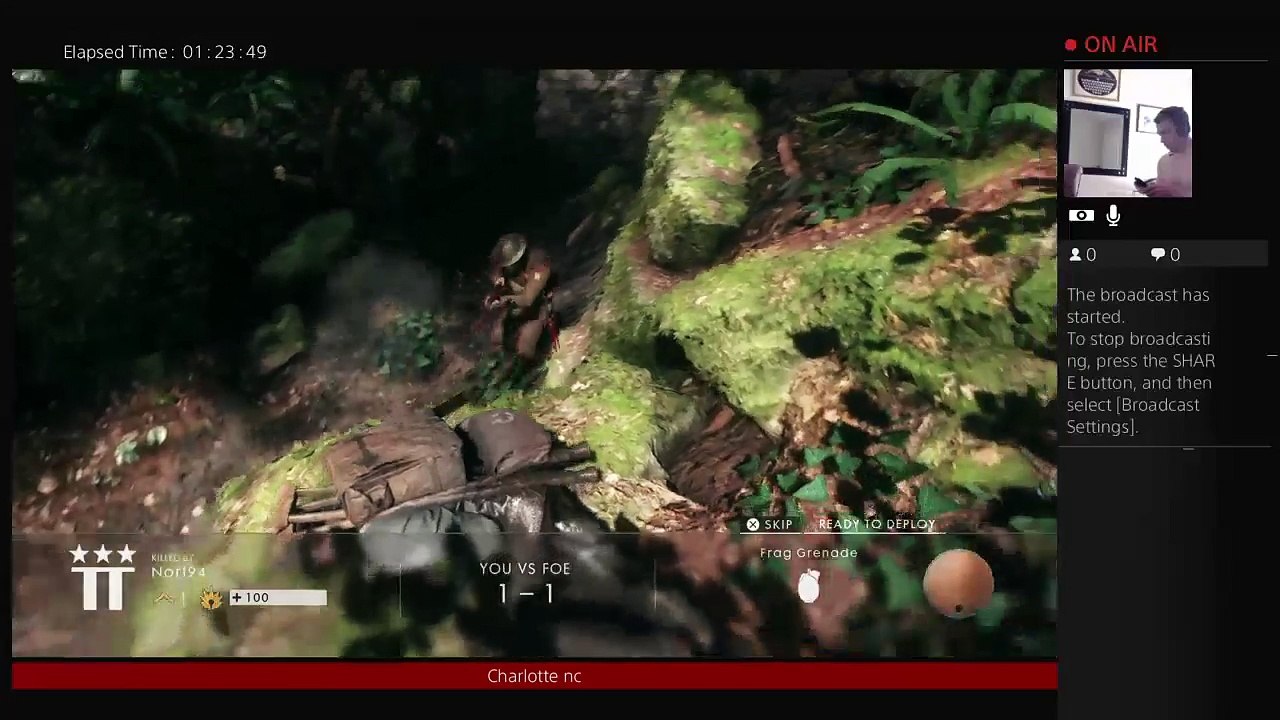Click the three-star rank emblem
1280x720 pixels.
[x=102, y=576]
